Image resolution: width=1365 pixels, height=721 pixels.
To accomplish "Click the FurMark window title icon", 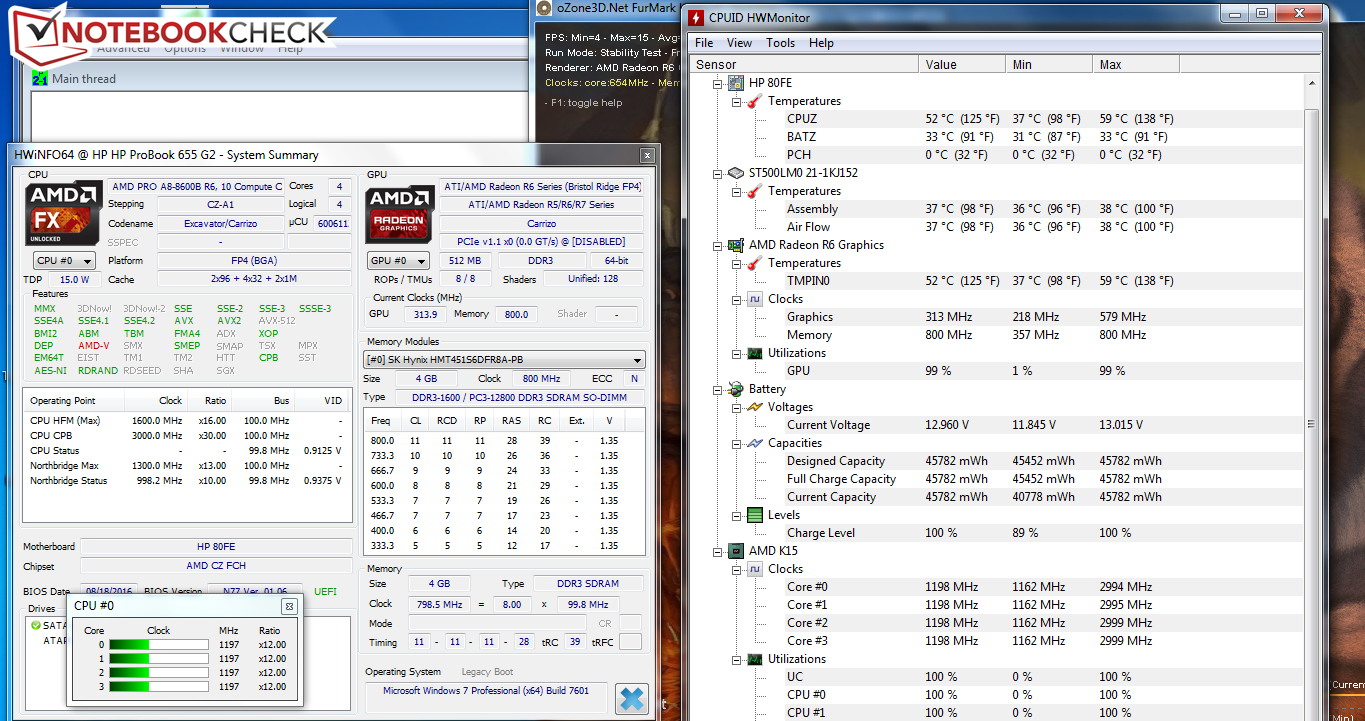I will [x=543, y=8].
